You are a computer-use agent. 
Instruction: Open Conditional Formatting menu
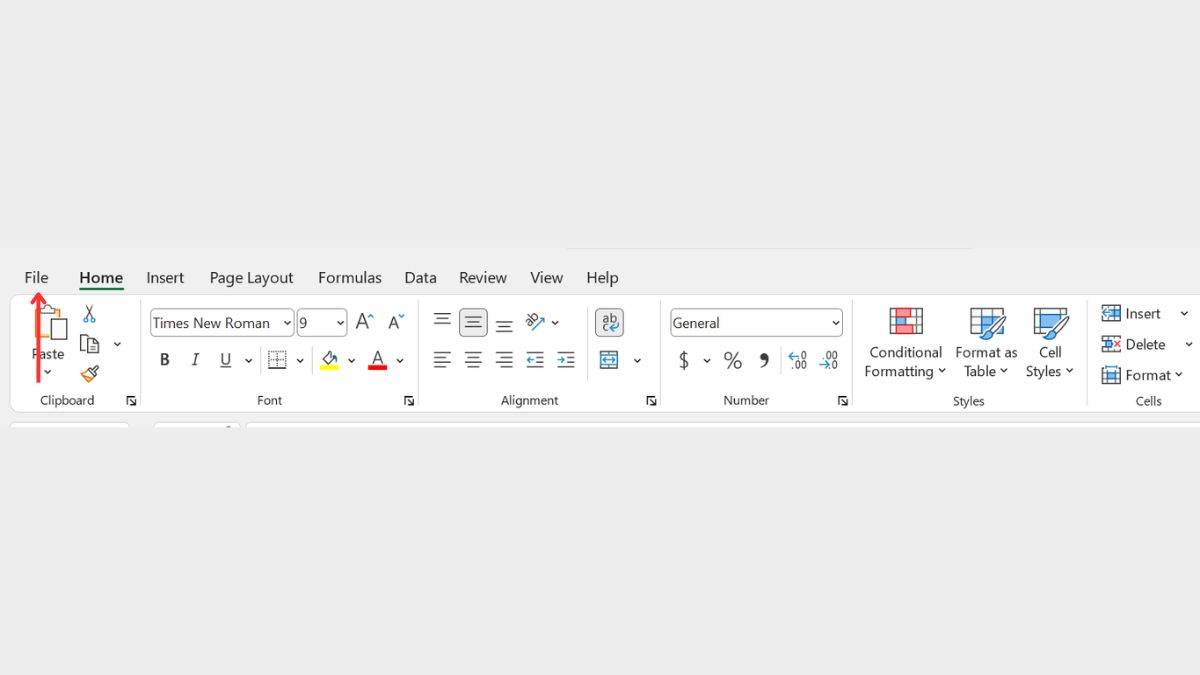905,345
